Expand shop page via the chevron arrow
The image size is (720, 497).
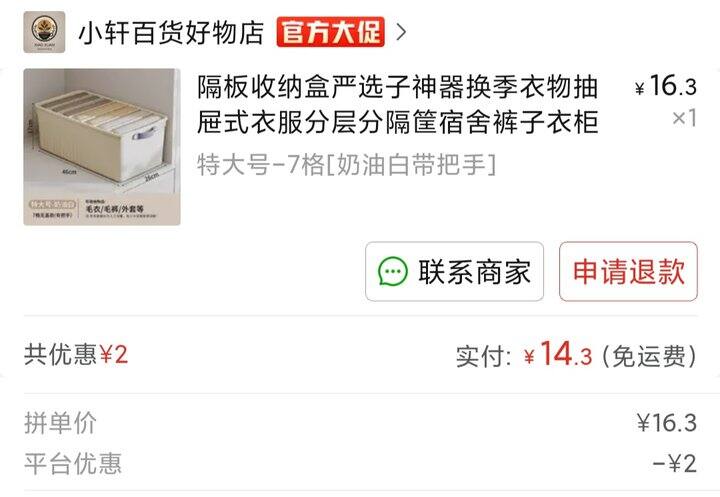tap(401, 32)
